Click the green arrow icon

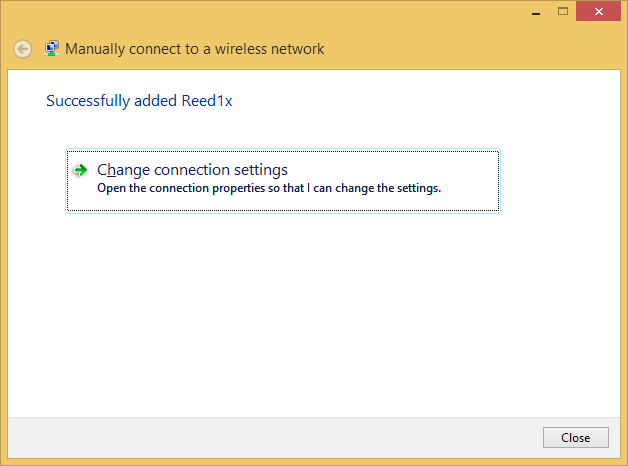pyautogui.click(x=81, y=171)
